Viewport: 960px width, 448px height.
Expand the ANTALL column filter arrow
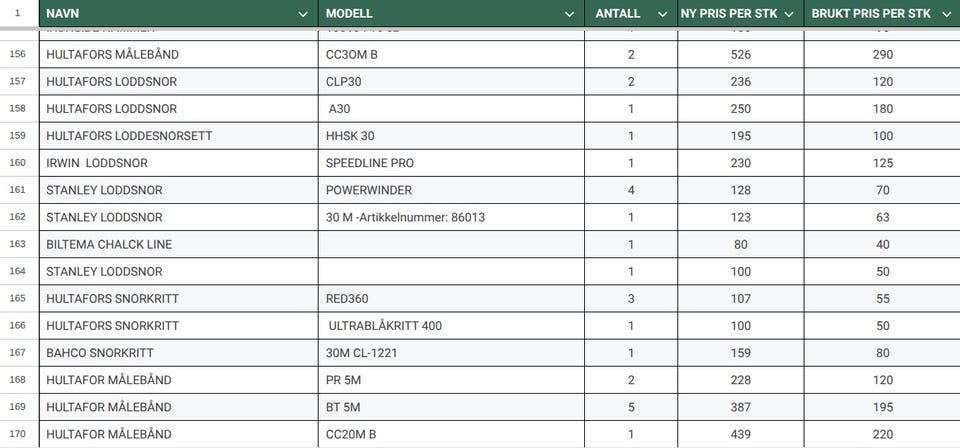[662, 14]
